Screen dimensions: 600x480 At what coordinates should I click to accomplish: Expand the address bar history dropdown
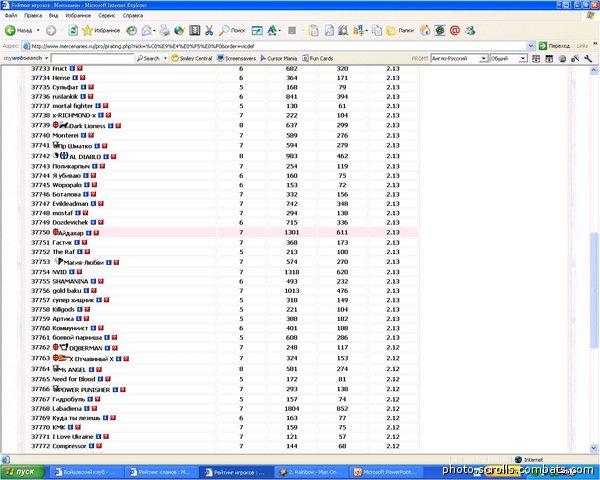pos(531,46)
